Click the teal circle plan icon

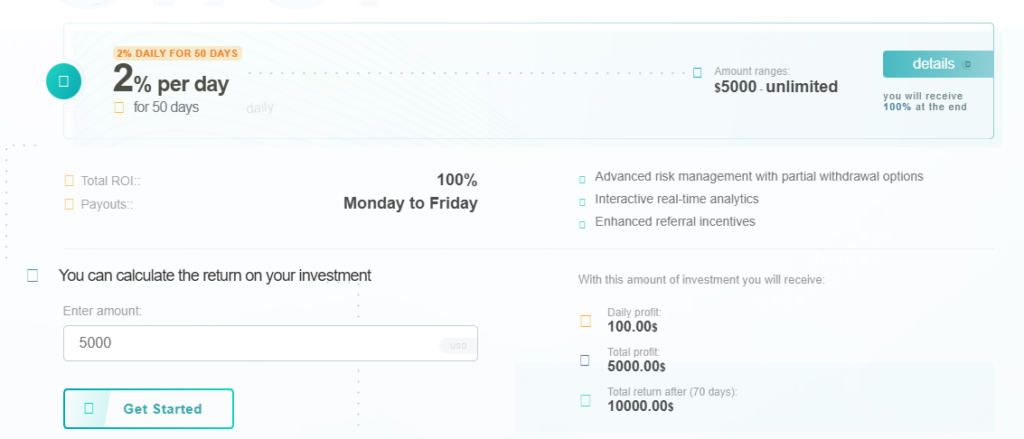(x=63, y=81)
